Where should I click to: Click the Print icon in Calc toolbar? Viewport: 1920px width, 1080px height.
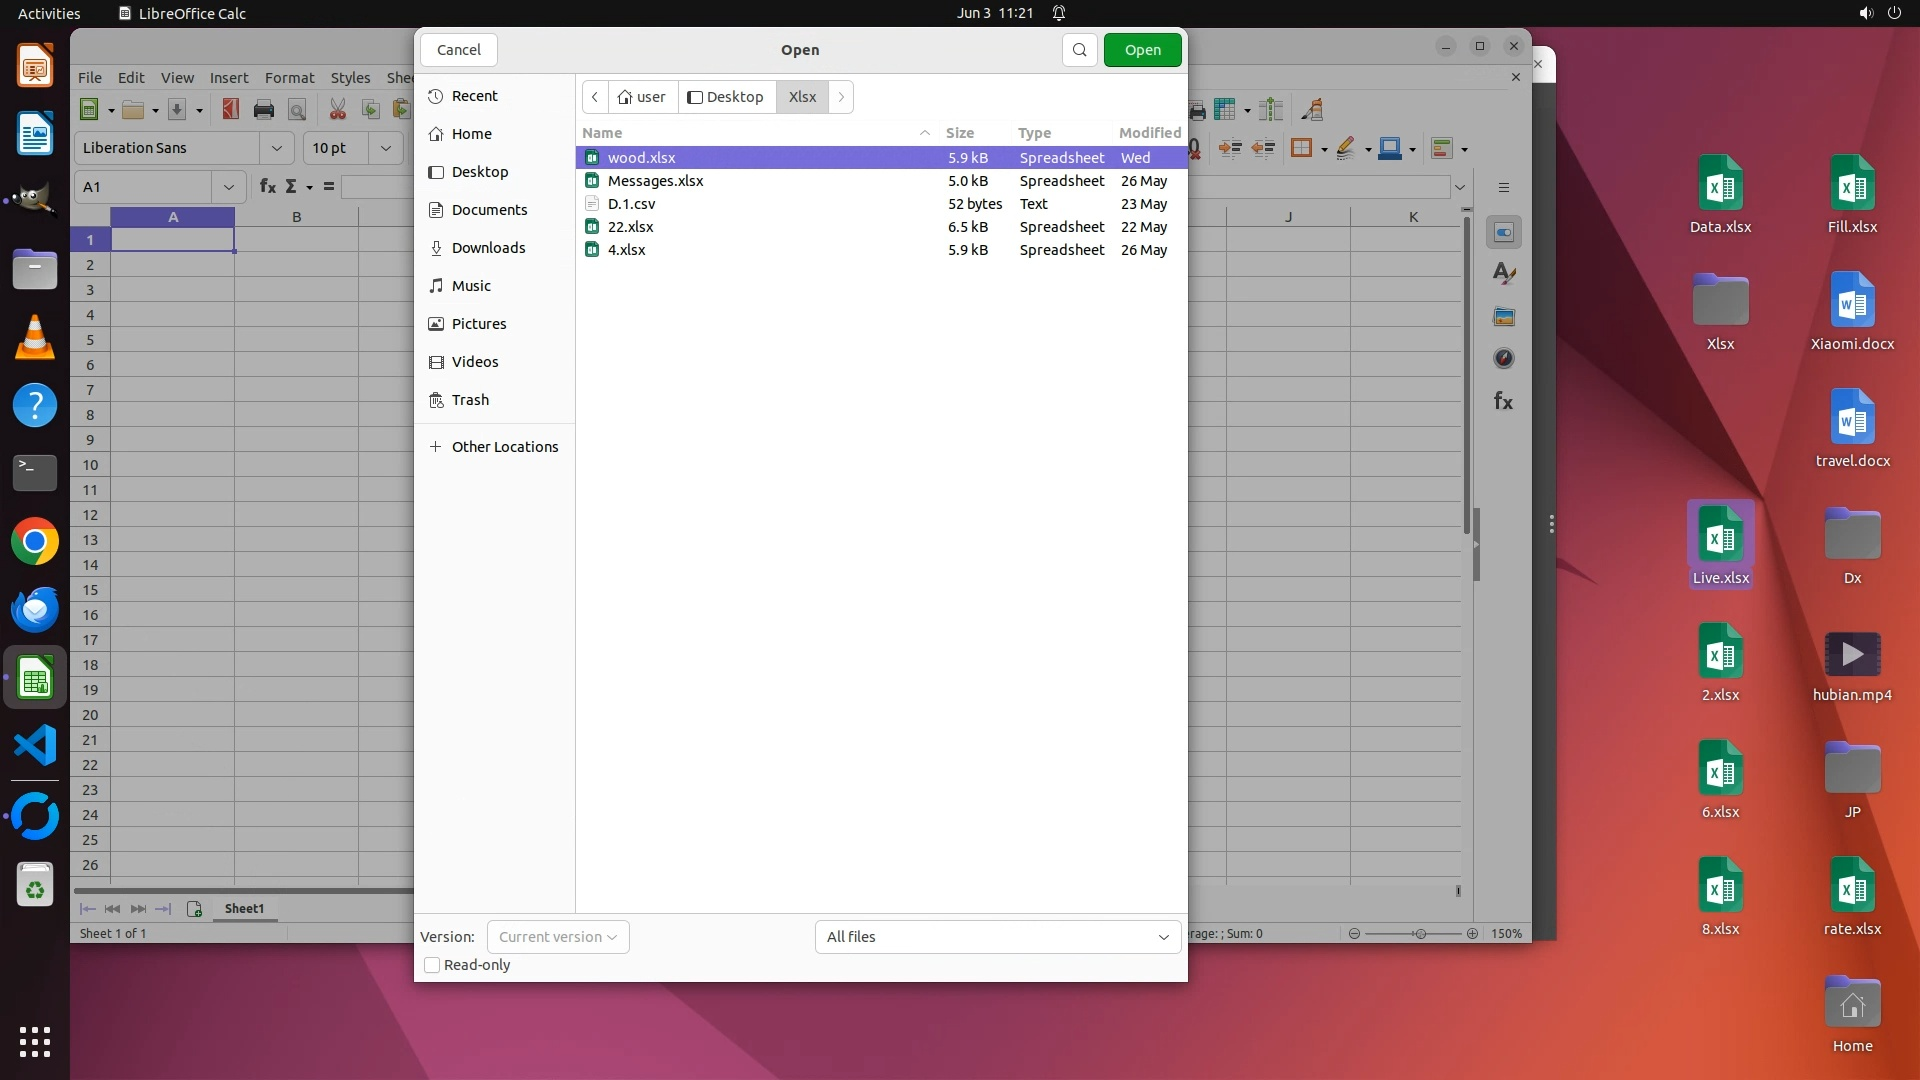point(264,110)
